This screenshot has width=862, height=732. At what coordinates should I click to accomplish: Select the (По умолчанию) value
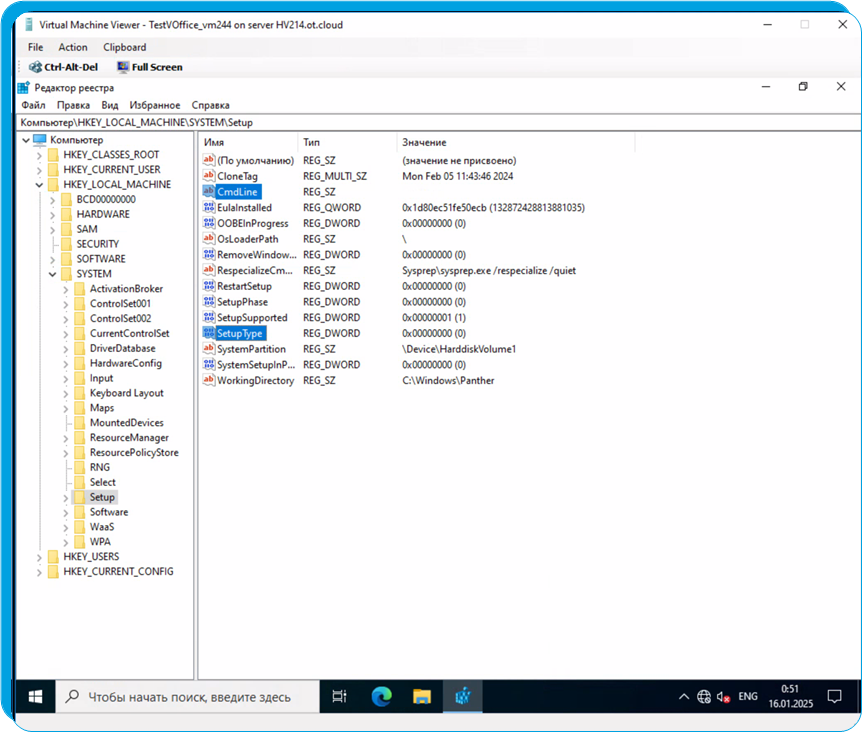point(256,160)
